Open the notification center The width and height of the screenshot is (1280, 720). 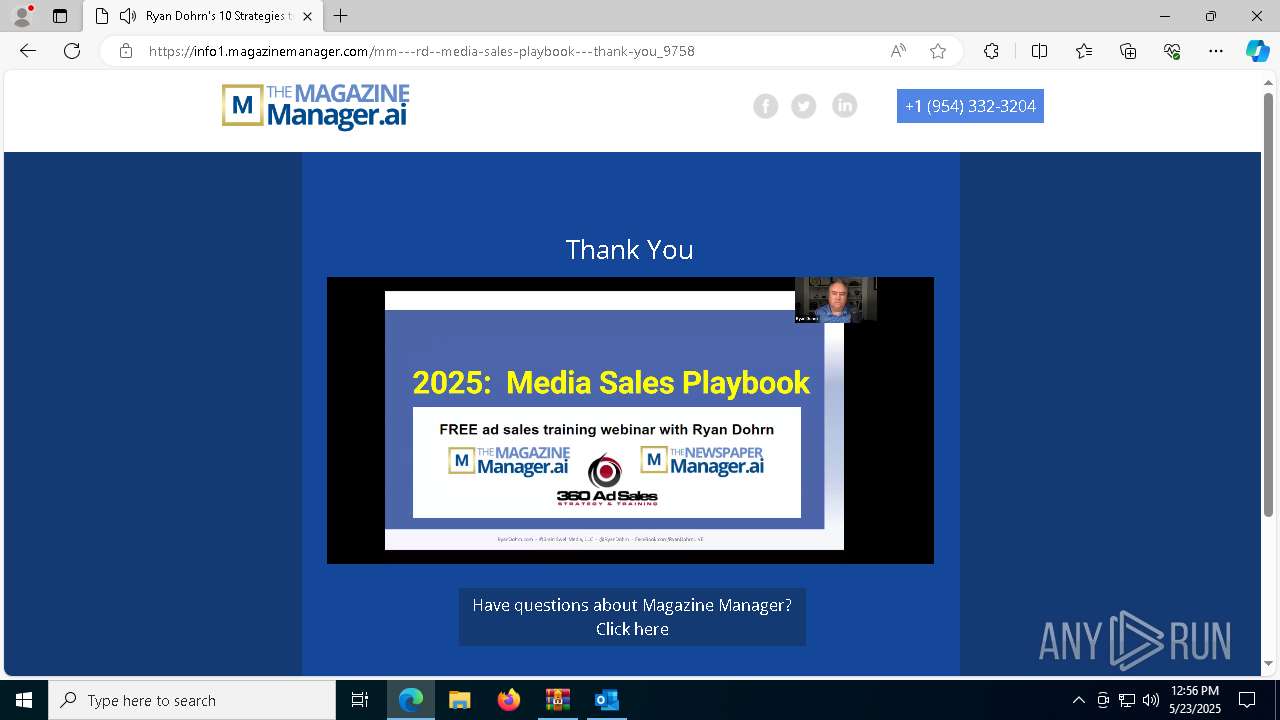point(1247,700)
